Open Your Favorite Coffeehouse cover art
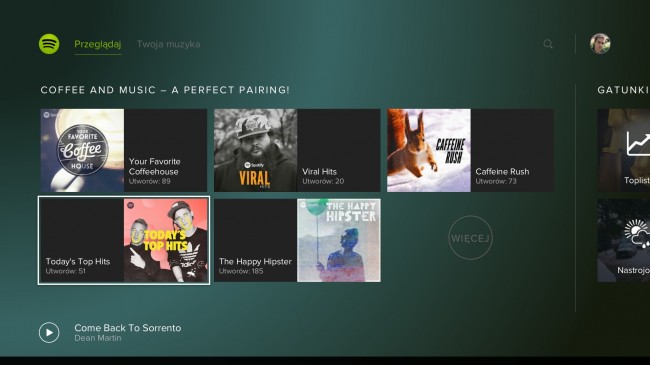The width and height of the screenshot is (650, 365). point(82,150)
